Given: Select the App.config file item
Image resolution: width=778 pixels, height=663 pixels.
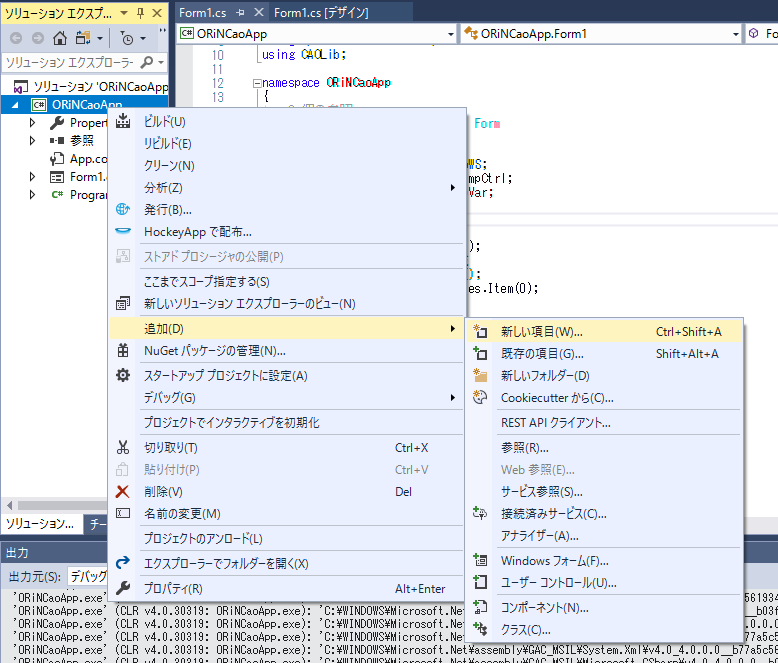Looking at the screenshot, I should pyautogui.click(x=78, y=159).
